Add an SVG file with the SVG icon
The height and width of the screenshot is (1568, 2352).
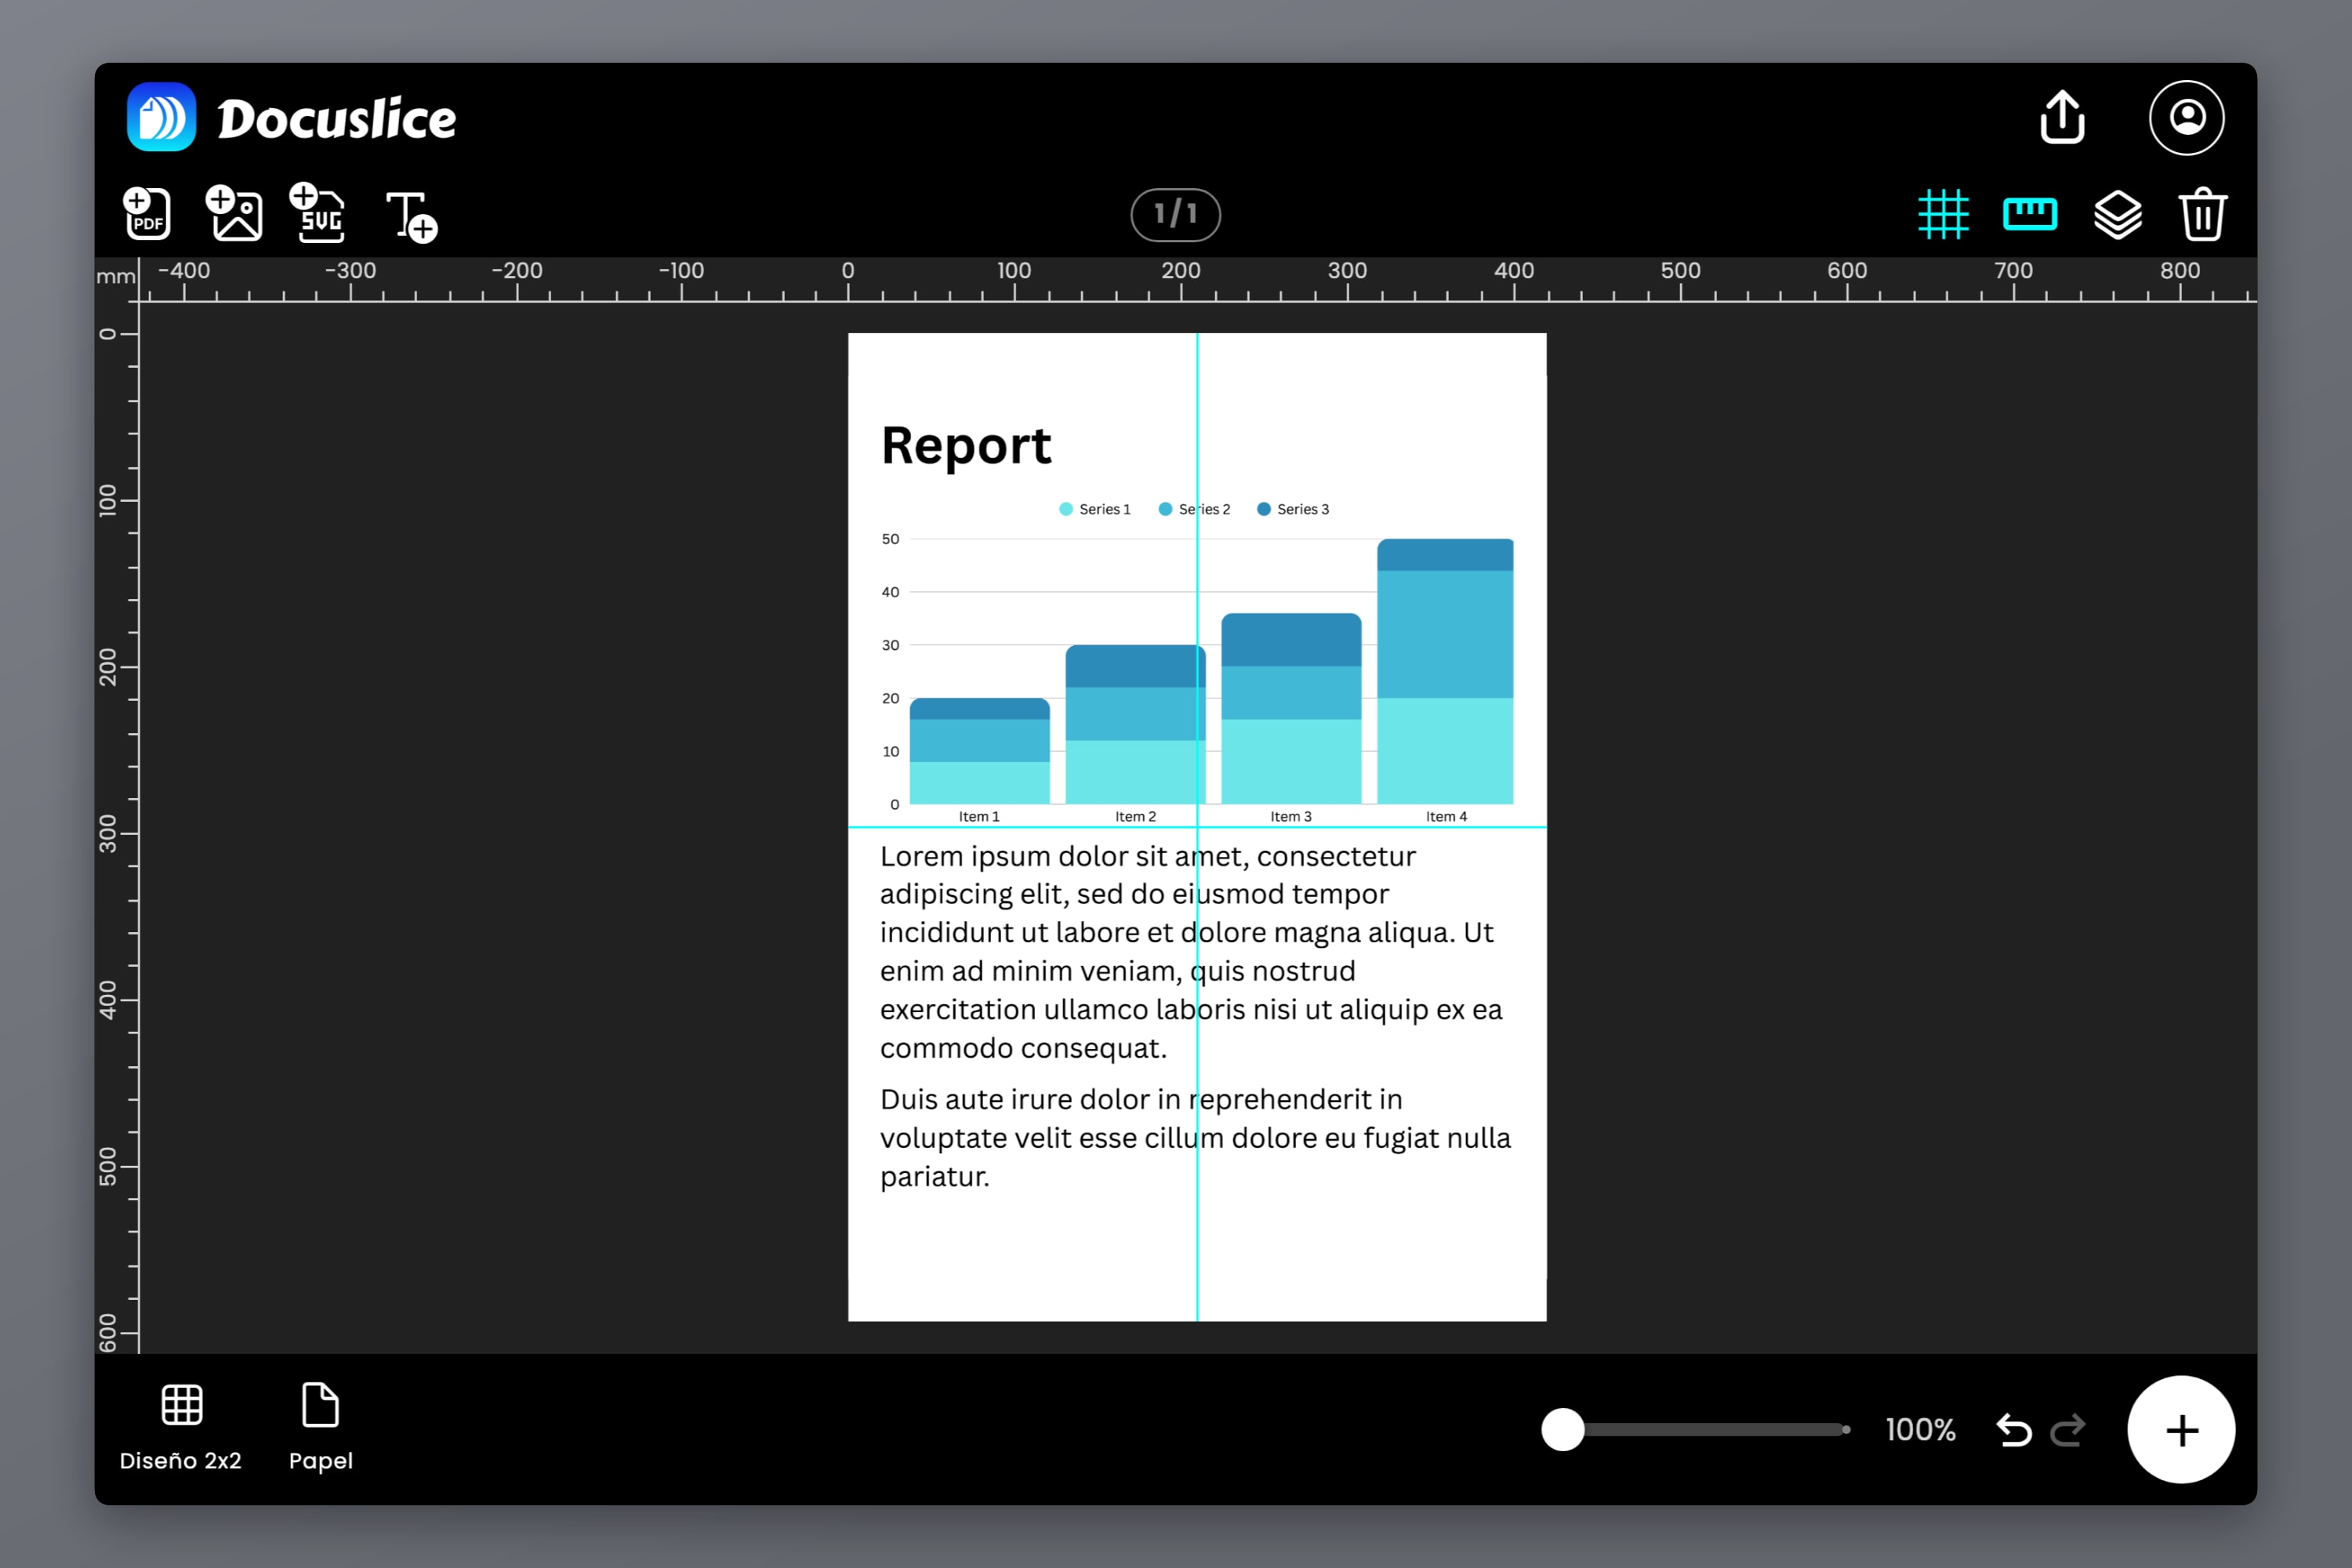pos(318,212)
